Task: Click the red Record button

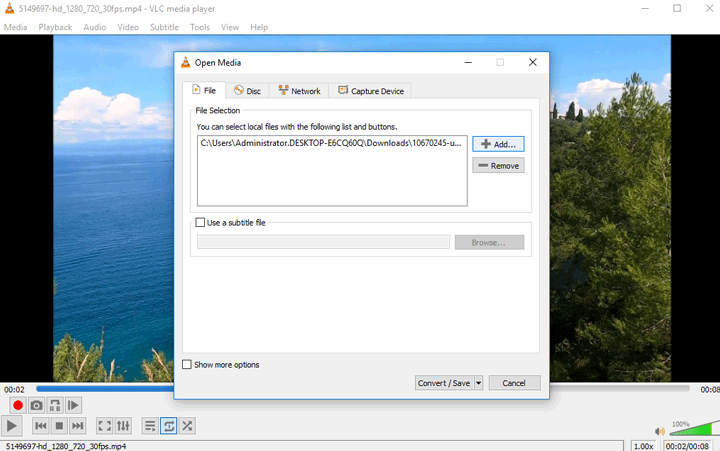Action: click(x=18, y=406)
